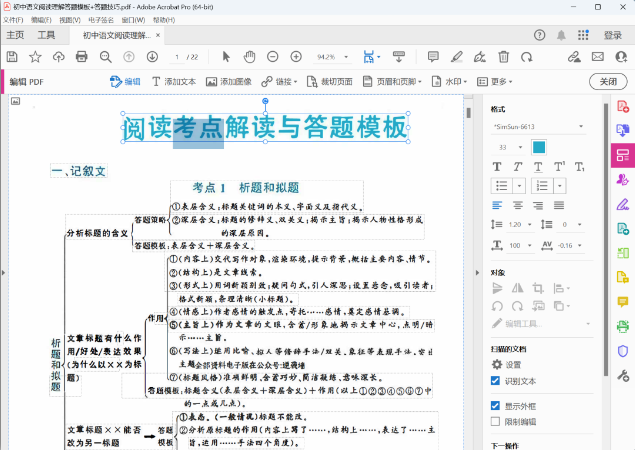Image resolution: width=635 pixels, height=450 pixels.
Task: Open 设置 for scanned documents
Action: (x=506, y=365)
